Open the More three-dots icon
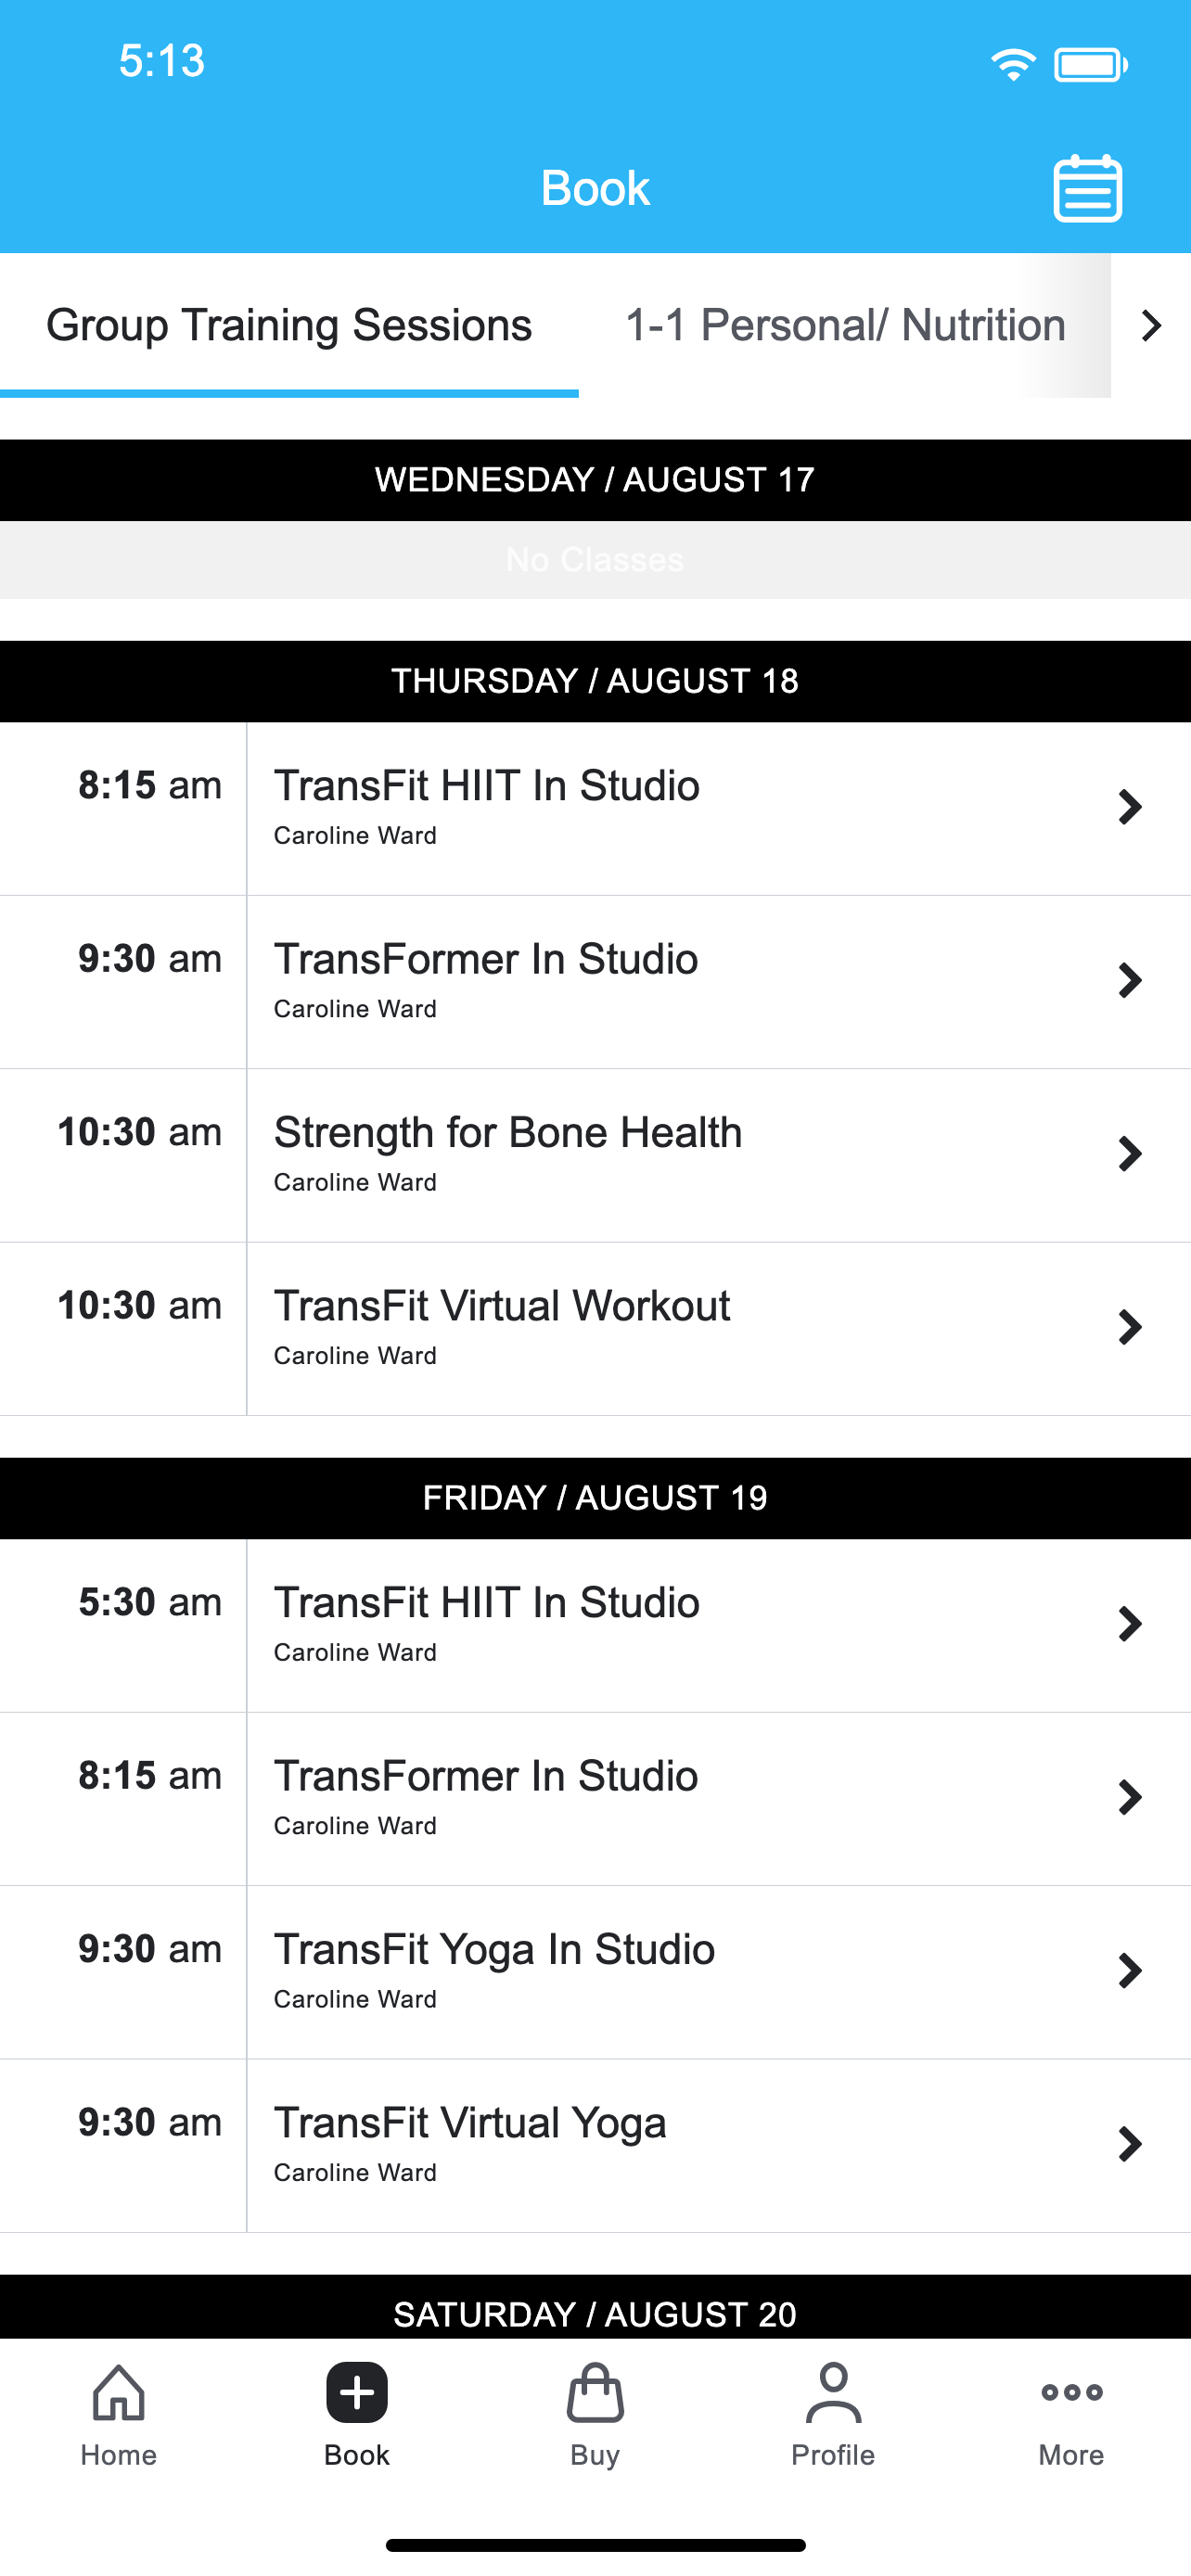 click(1071, 2392)
